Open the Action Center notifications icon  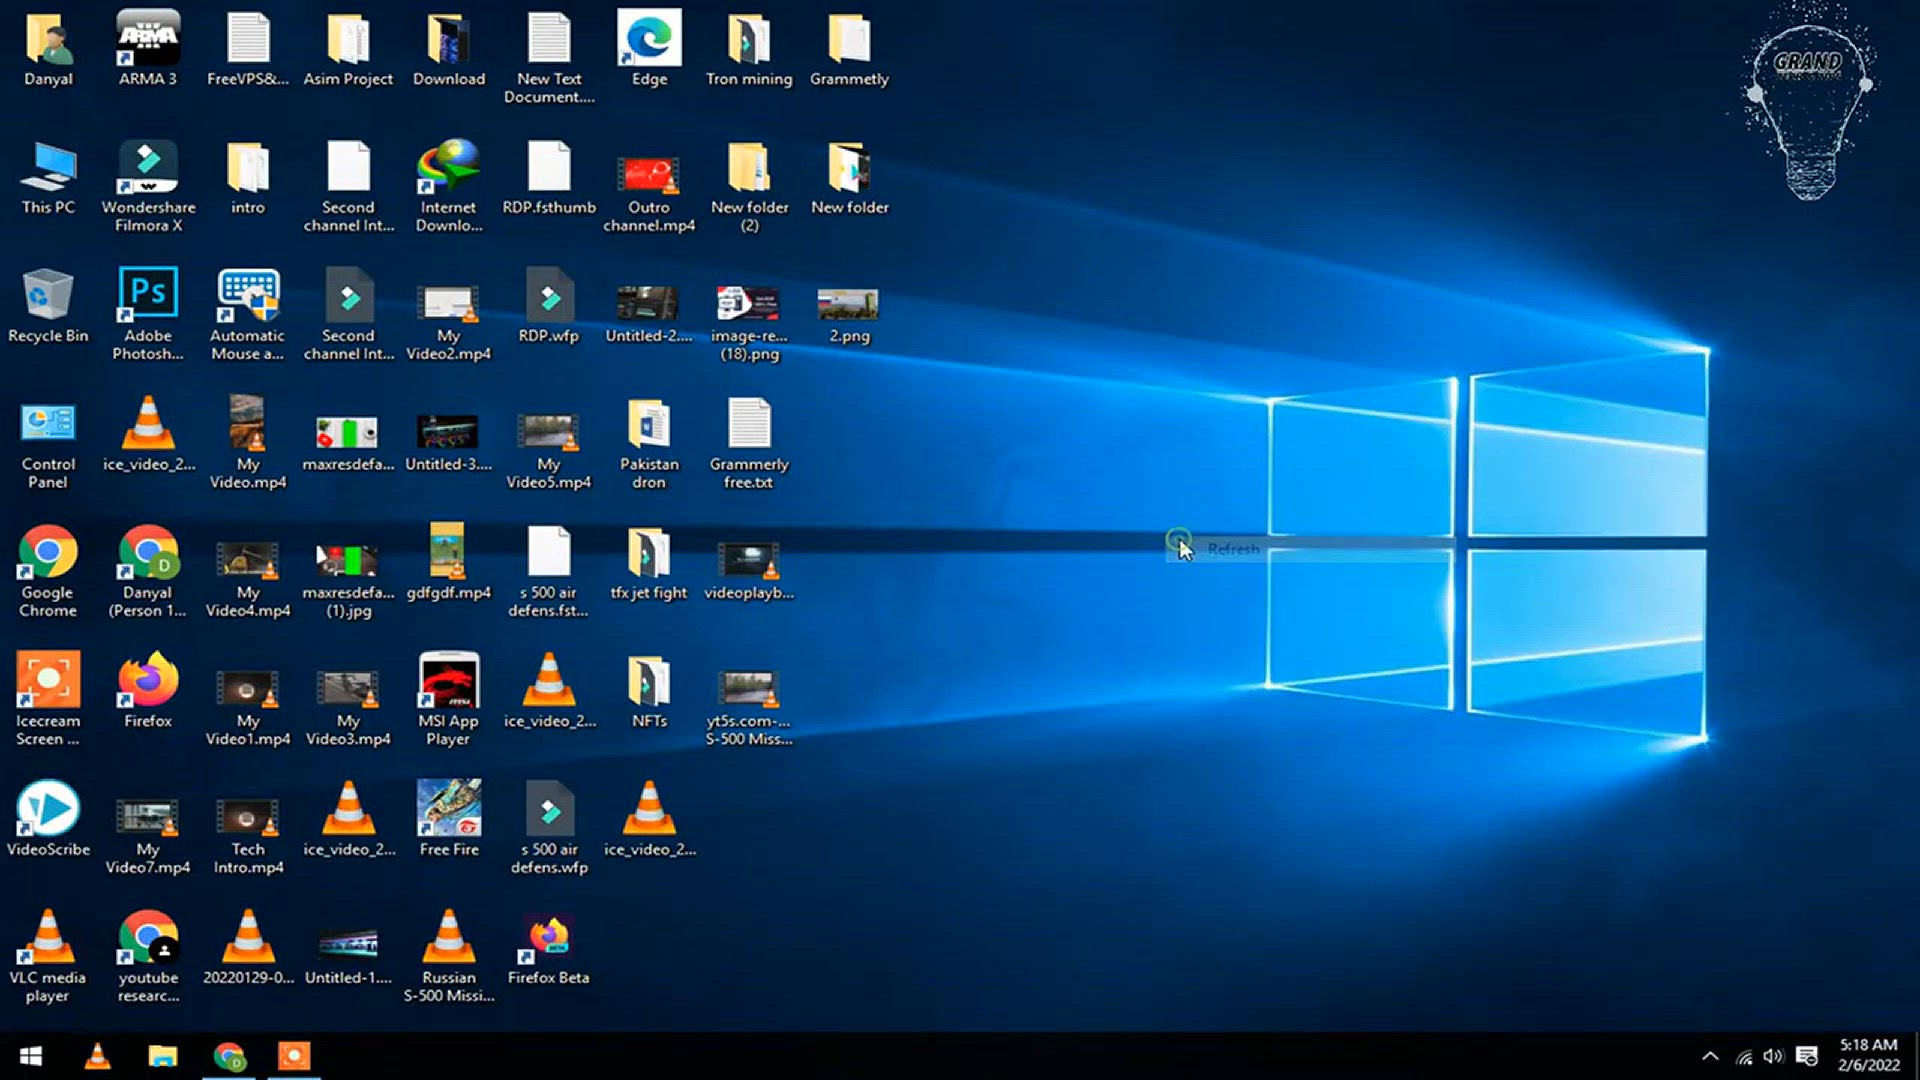tap(1807, 1056)
